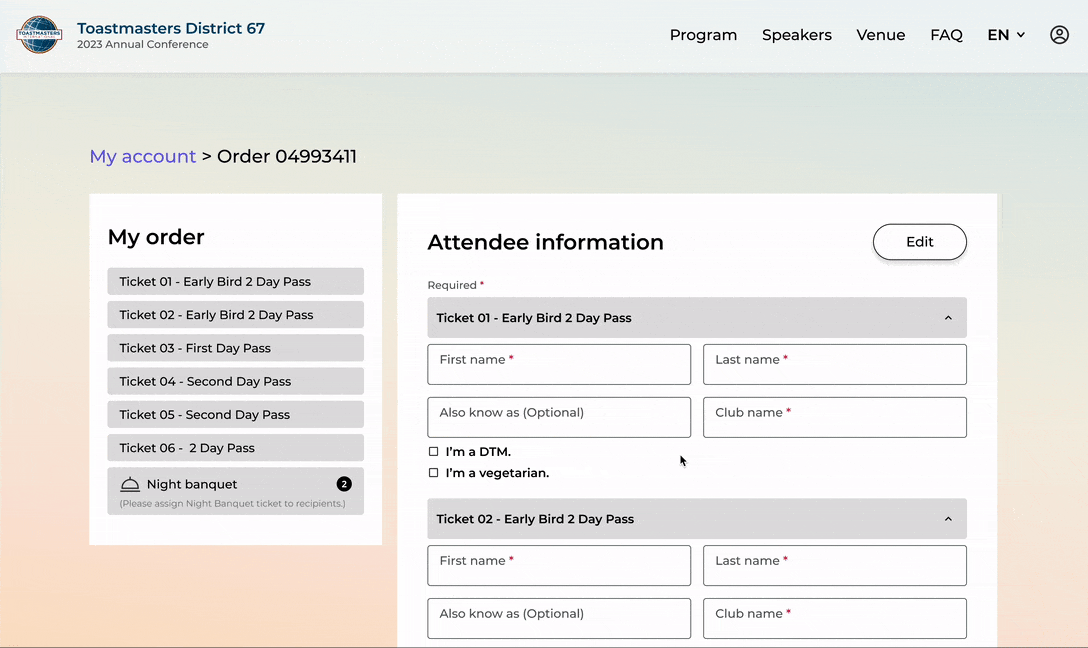This screenshot has width=1088, height=648.
Task: Open the user profile account icon
Action: (x=1059, y=35)
